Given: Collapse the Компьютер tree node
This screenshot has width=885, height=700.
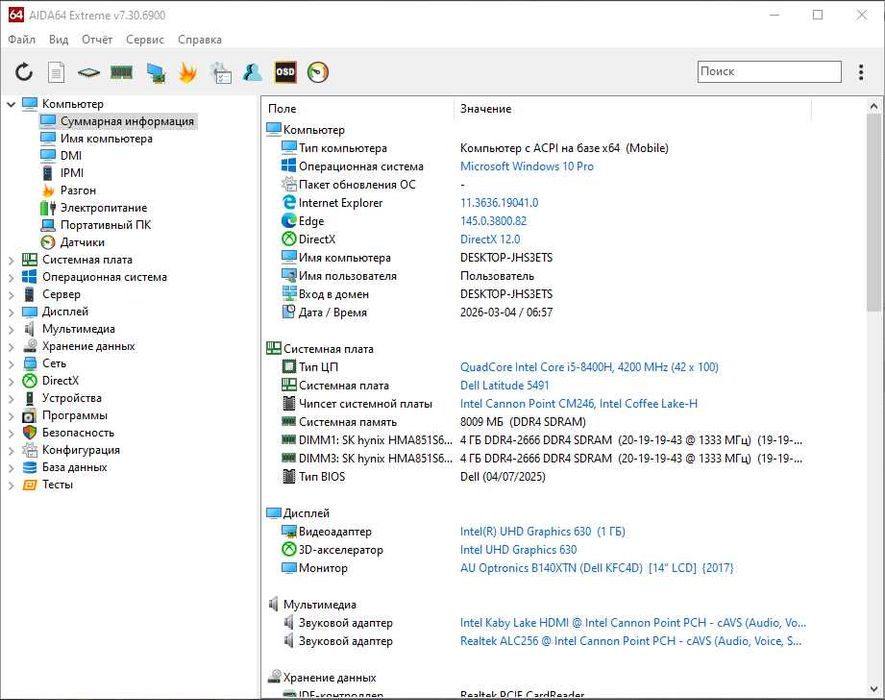Looking at the screenshot, I should (x=11, y=104).
